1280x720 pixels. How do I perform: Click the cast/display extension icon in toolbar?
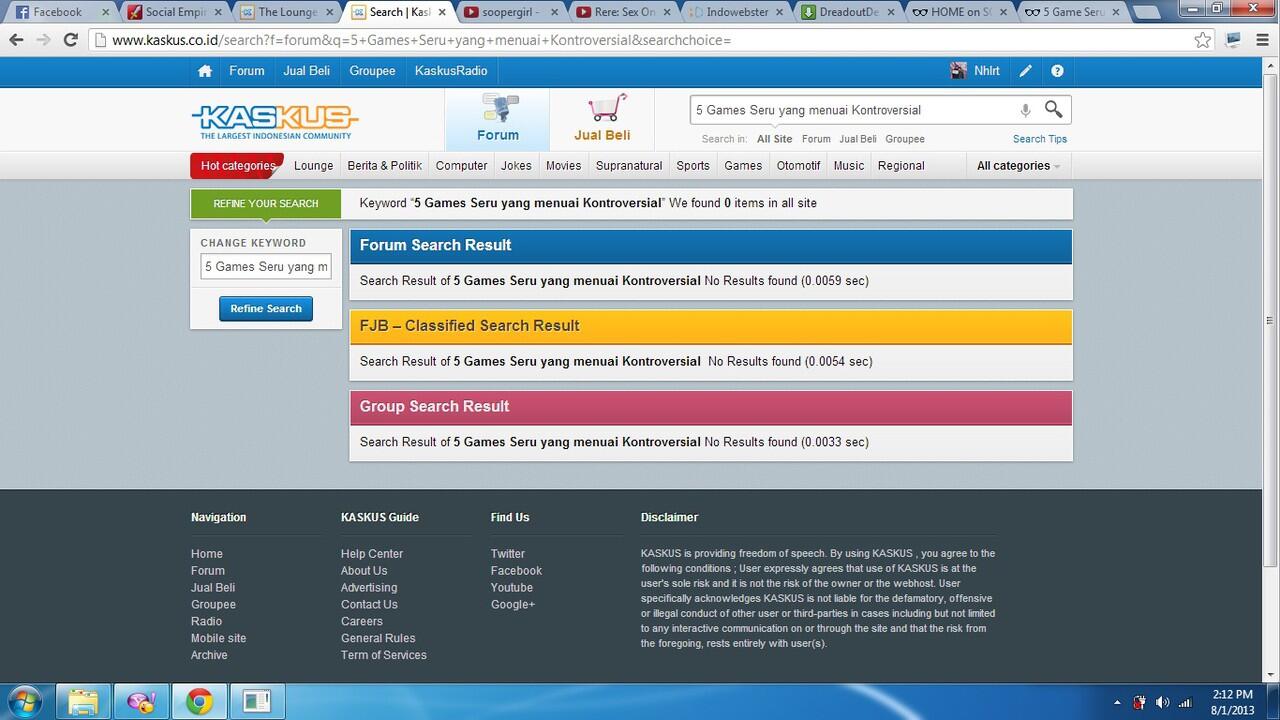(1234, 40)
